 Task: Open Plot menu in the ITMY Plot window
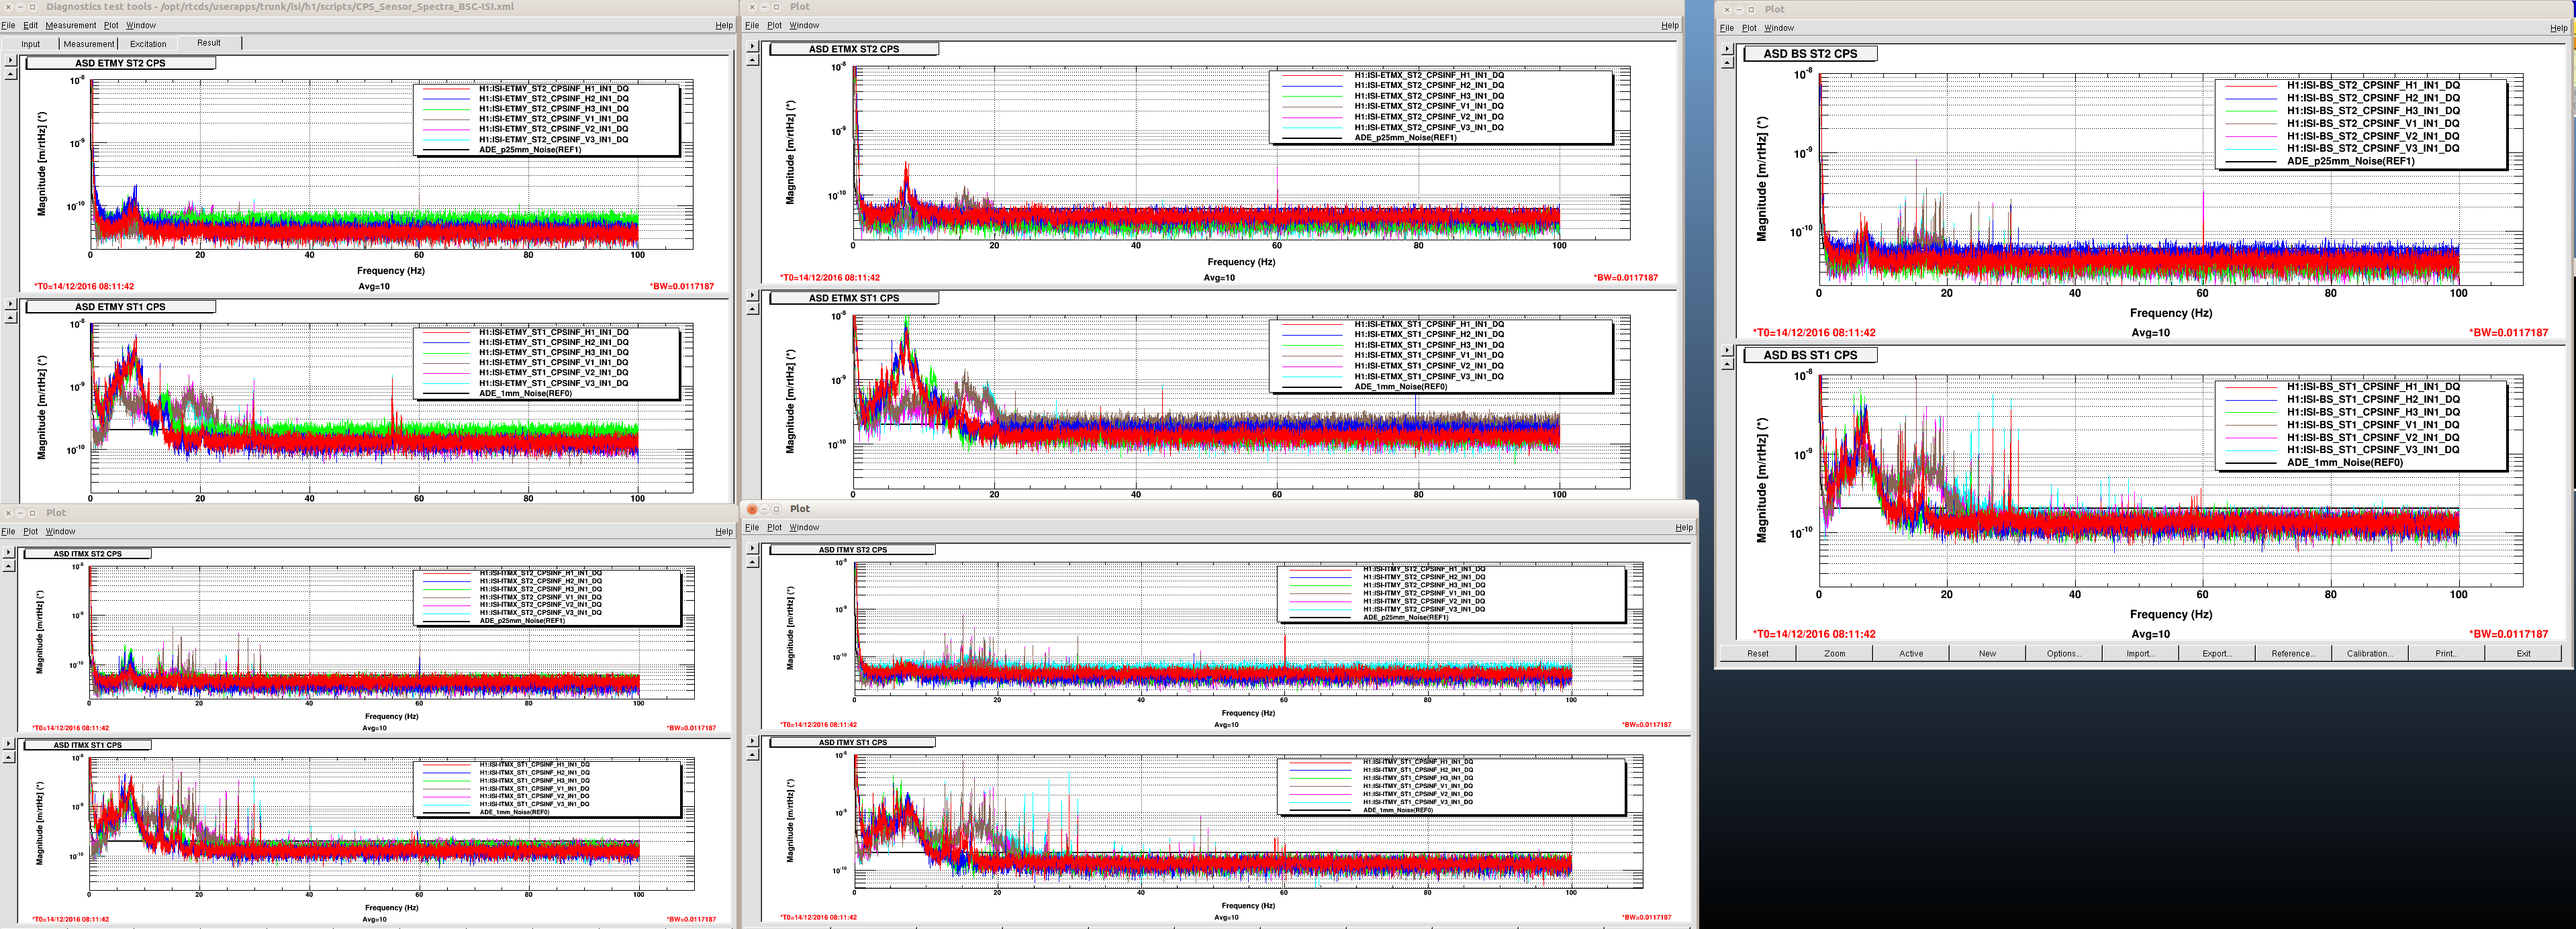point(774,527)
